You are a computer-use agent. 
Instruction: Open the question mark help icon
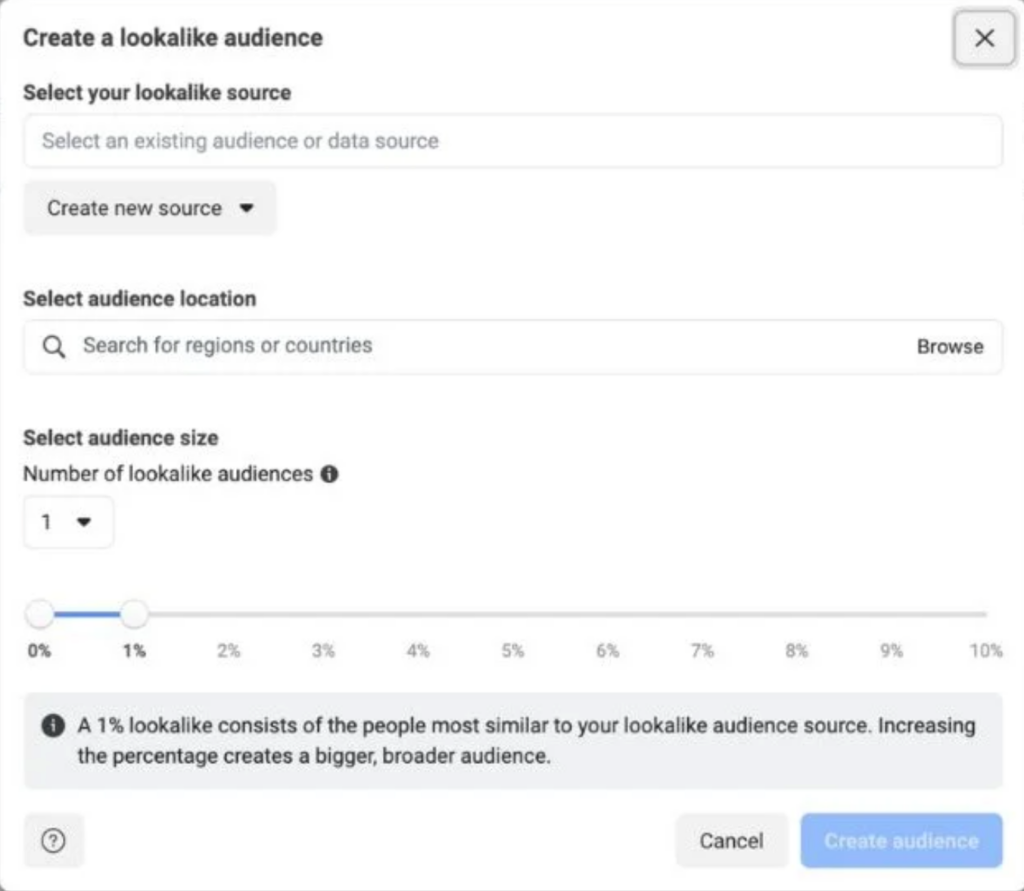pyautogui.click(x=53, y=840)
